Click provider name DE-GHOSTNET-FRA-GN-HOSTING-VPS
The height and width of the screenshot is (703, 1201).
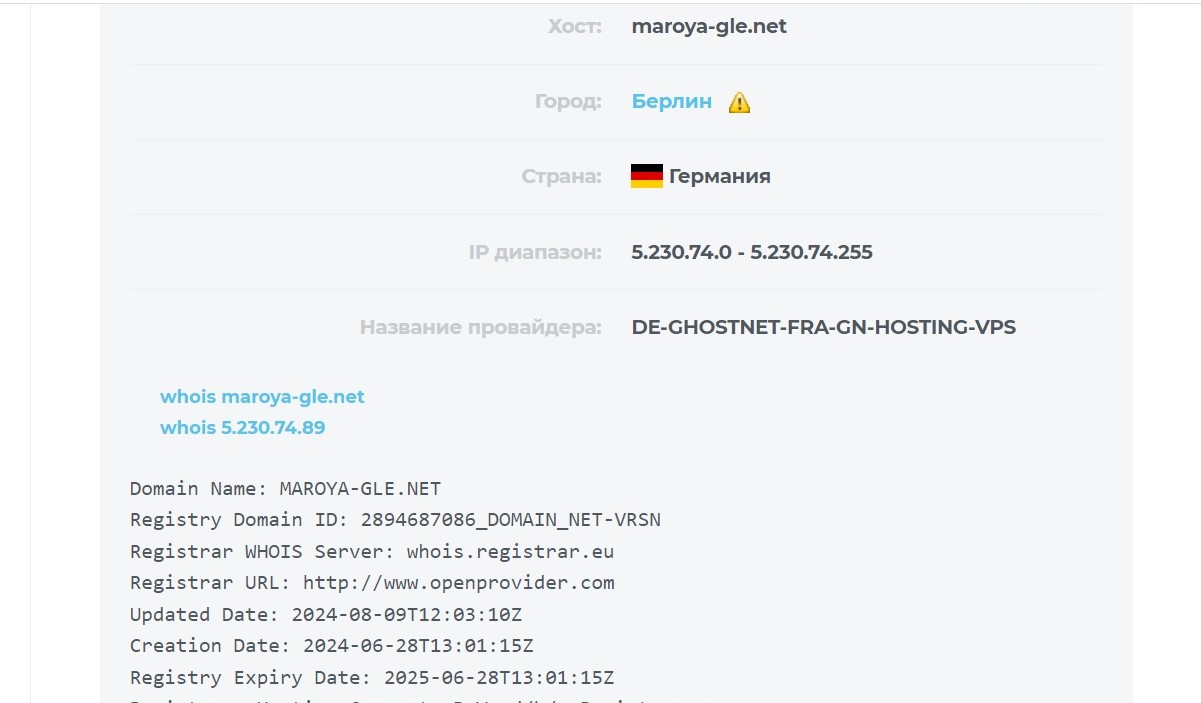823,327
